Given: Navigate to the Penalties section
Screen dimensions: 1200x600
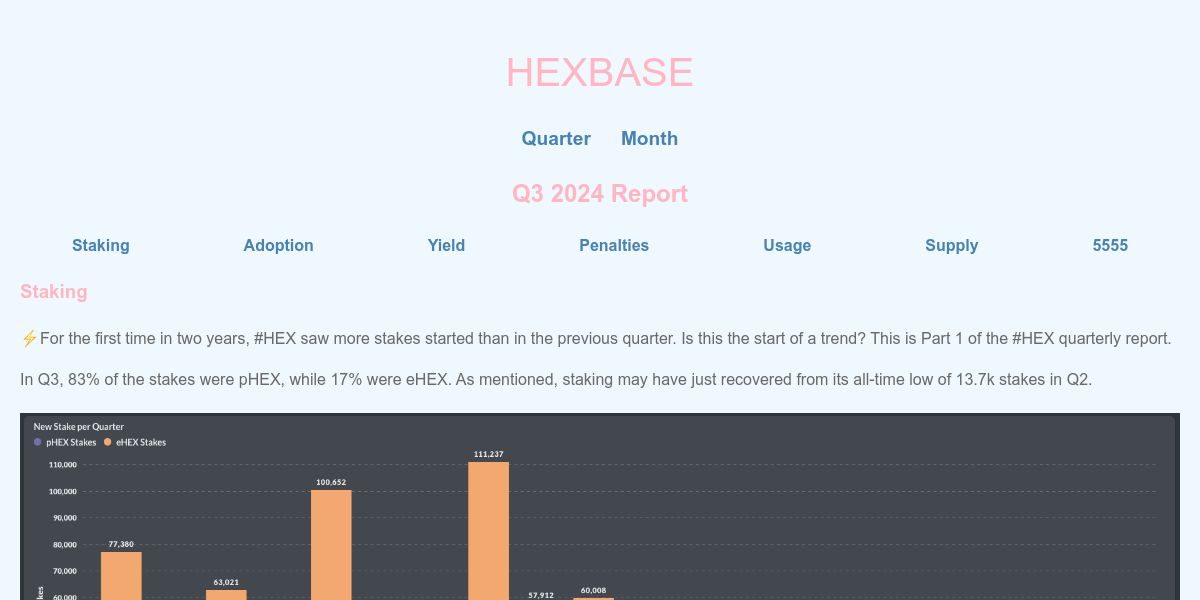Looking at the screenshot, I should (x=614, y=246).
